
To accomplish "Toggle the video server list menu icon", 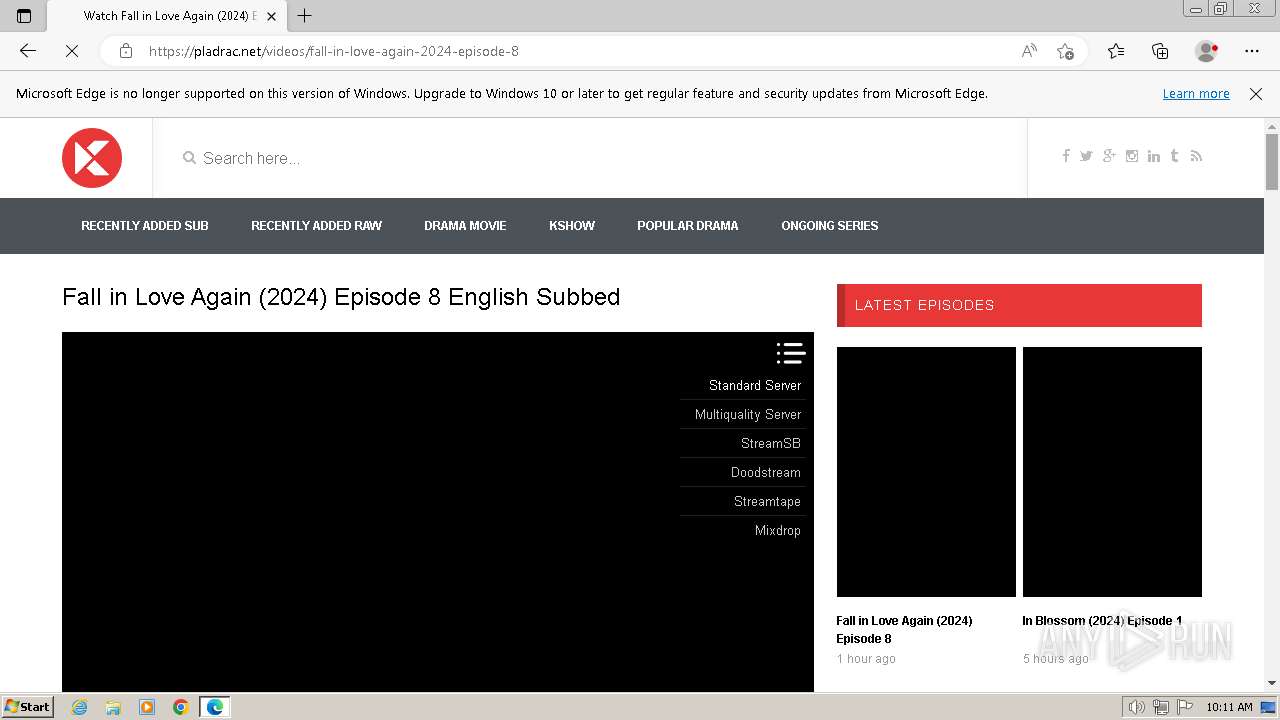I will pos(790,353).
